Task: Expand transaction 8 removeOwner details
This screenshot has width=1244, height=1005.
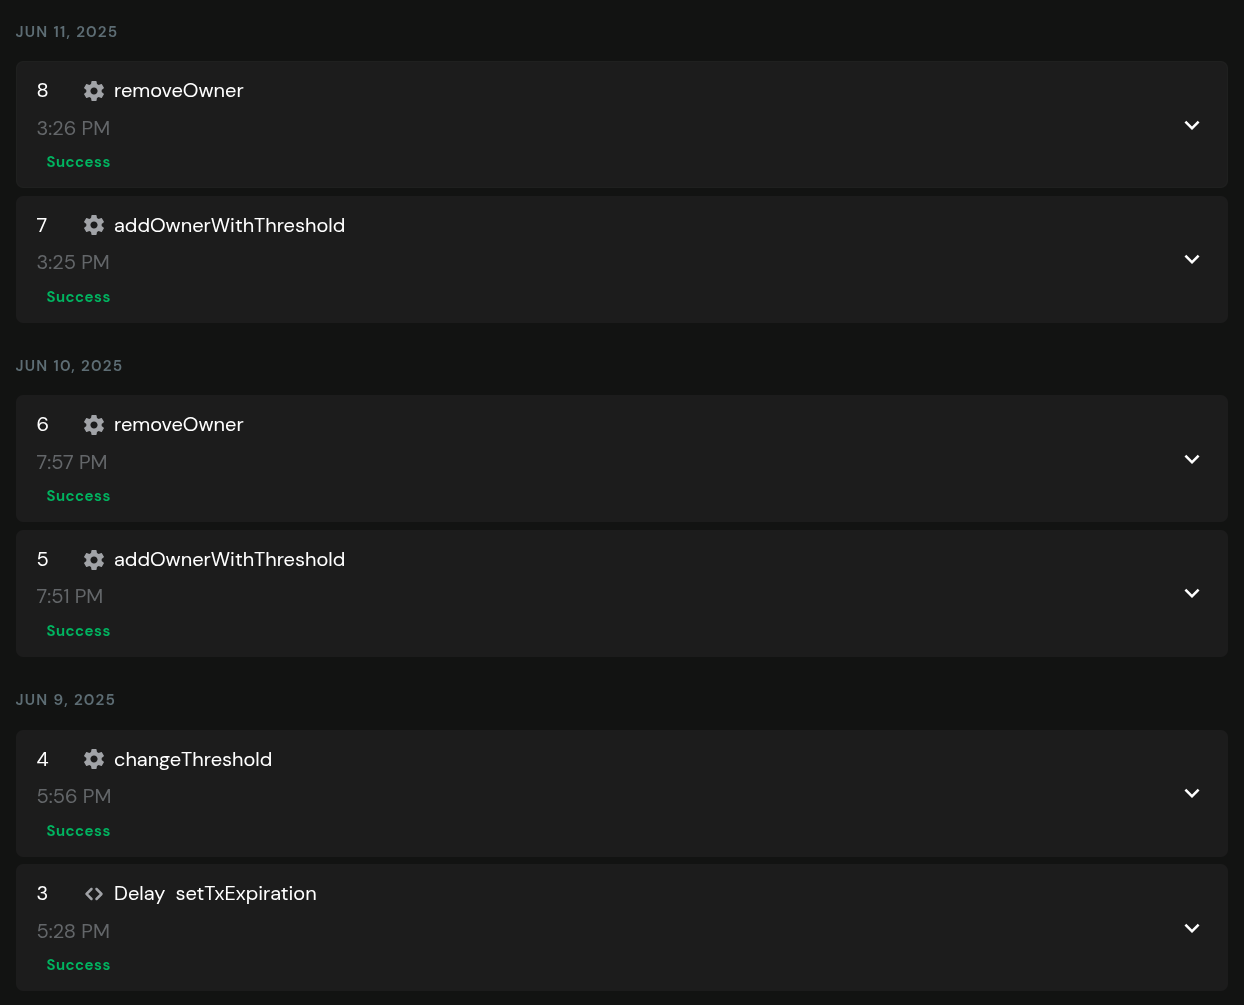Action: [1191, 125]
